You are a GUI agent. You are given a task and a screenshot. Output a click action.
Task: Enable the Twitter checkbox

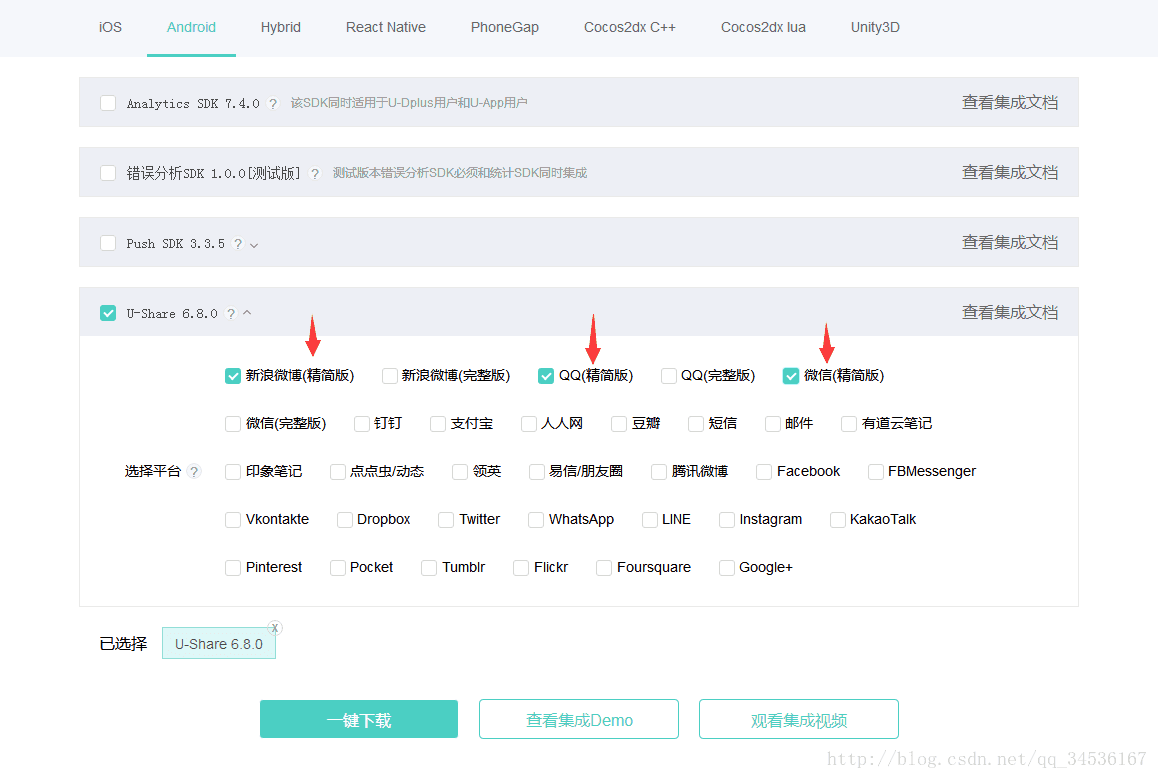(x=446, y=520)
